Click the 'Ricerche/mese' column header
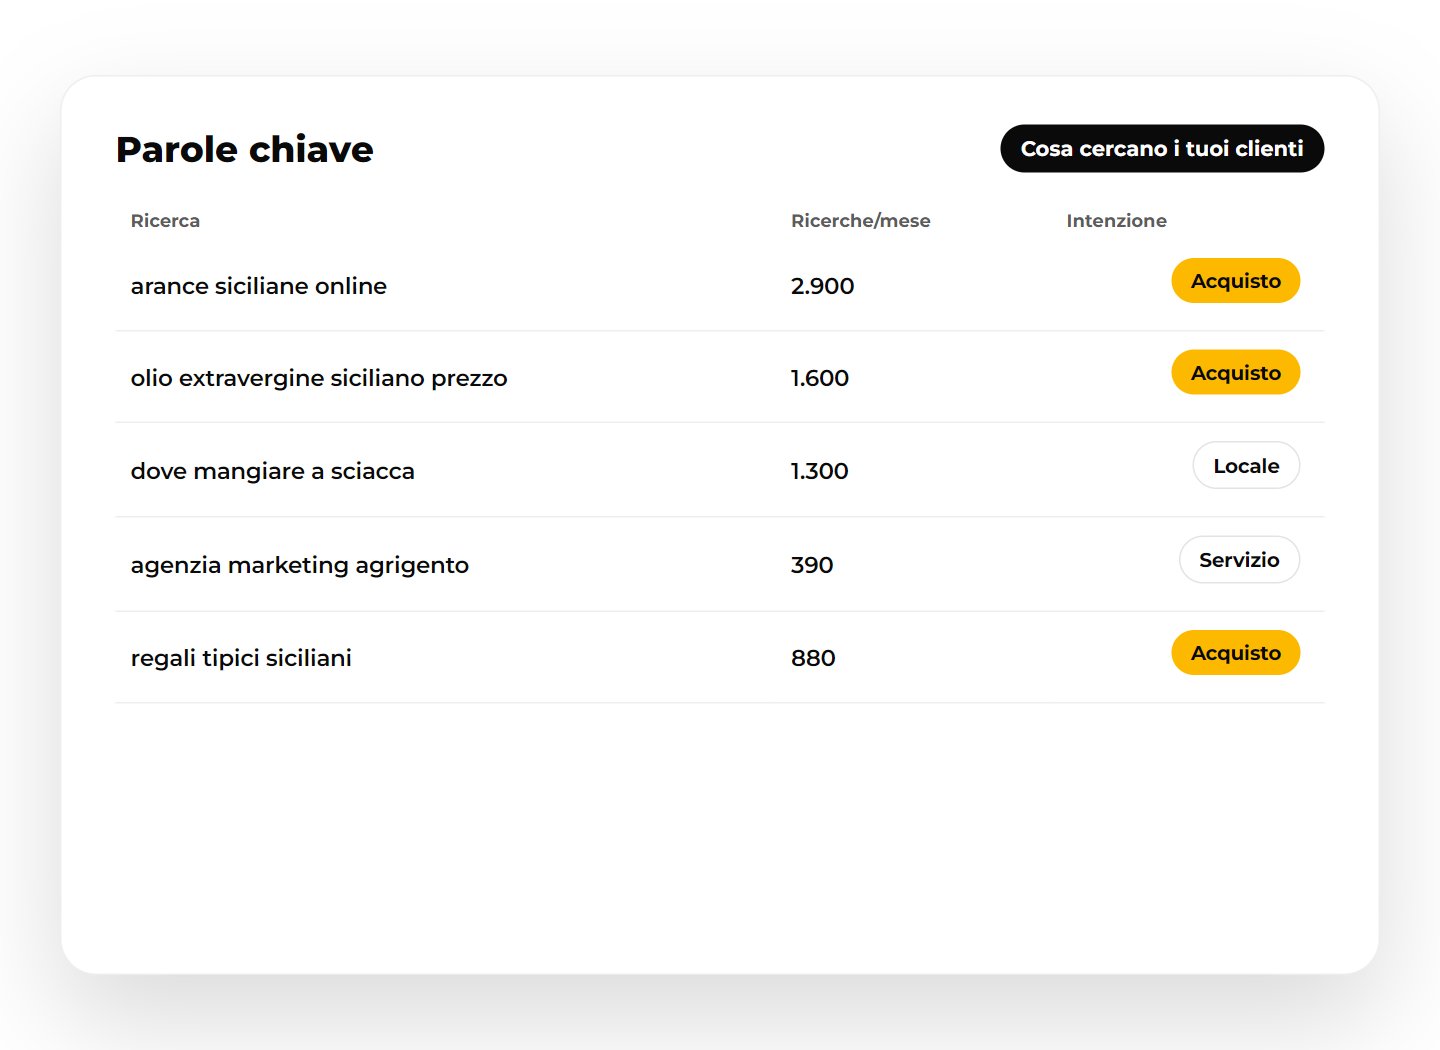The image size is (1440, 1050). tap(860, 220)
